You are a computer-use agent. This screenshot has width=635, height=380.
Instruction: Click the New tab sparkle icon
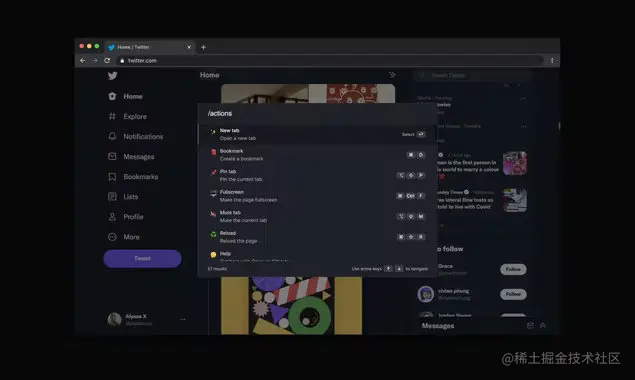(213, 132)
